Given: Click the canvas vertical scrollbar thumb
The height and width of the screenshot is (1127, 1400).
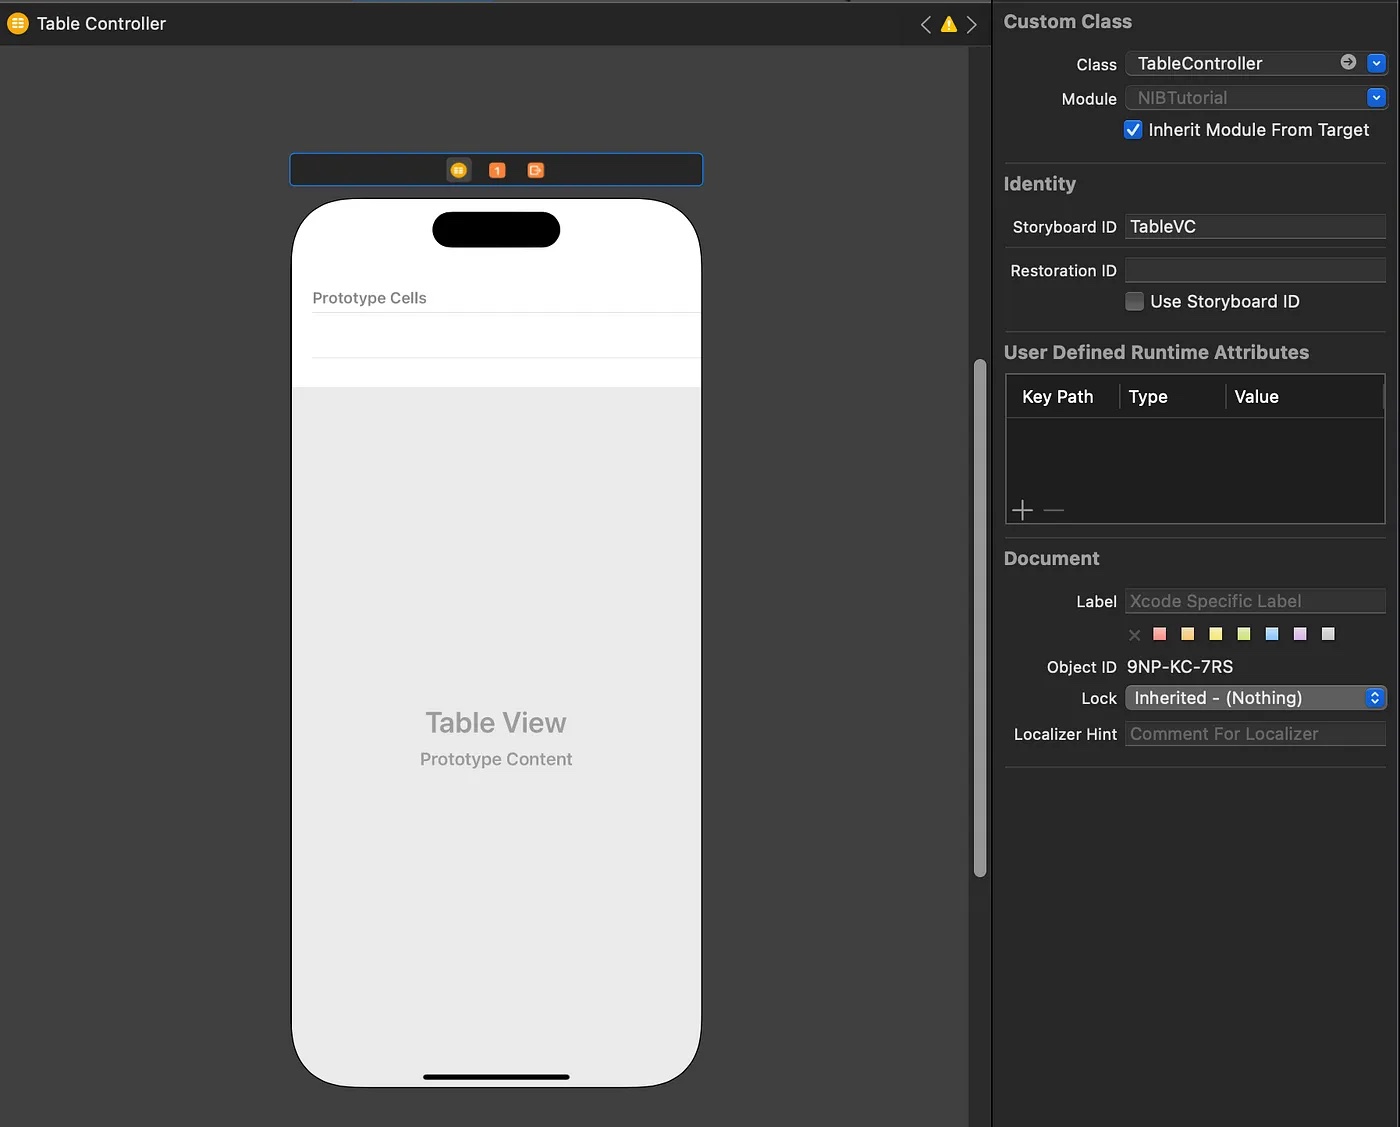Looking at the screenshot, I should click(x=980, y=618).
